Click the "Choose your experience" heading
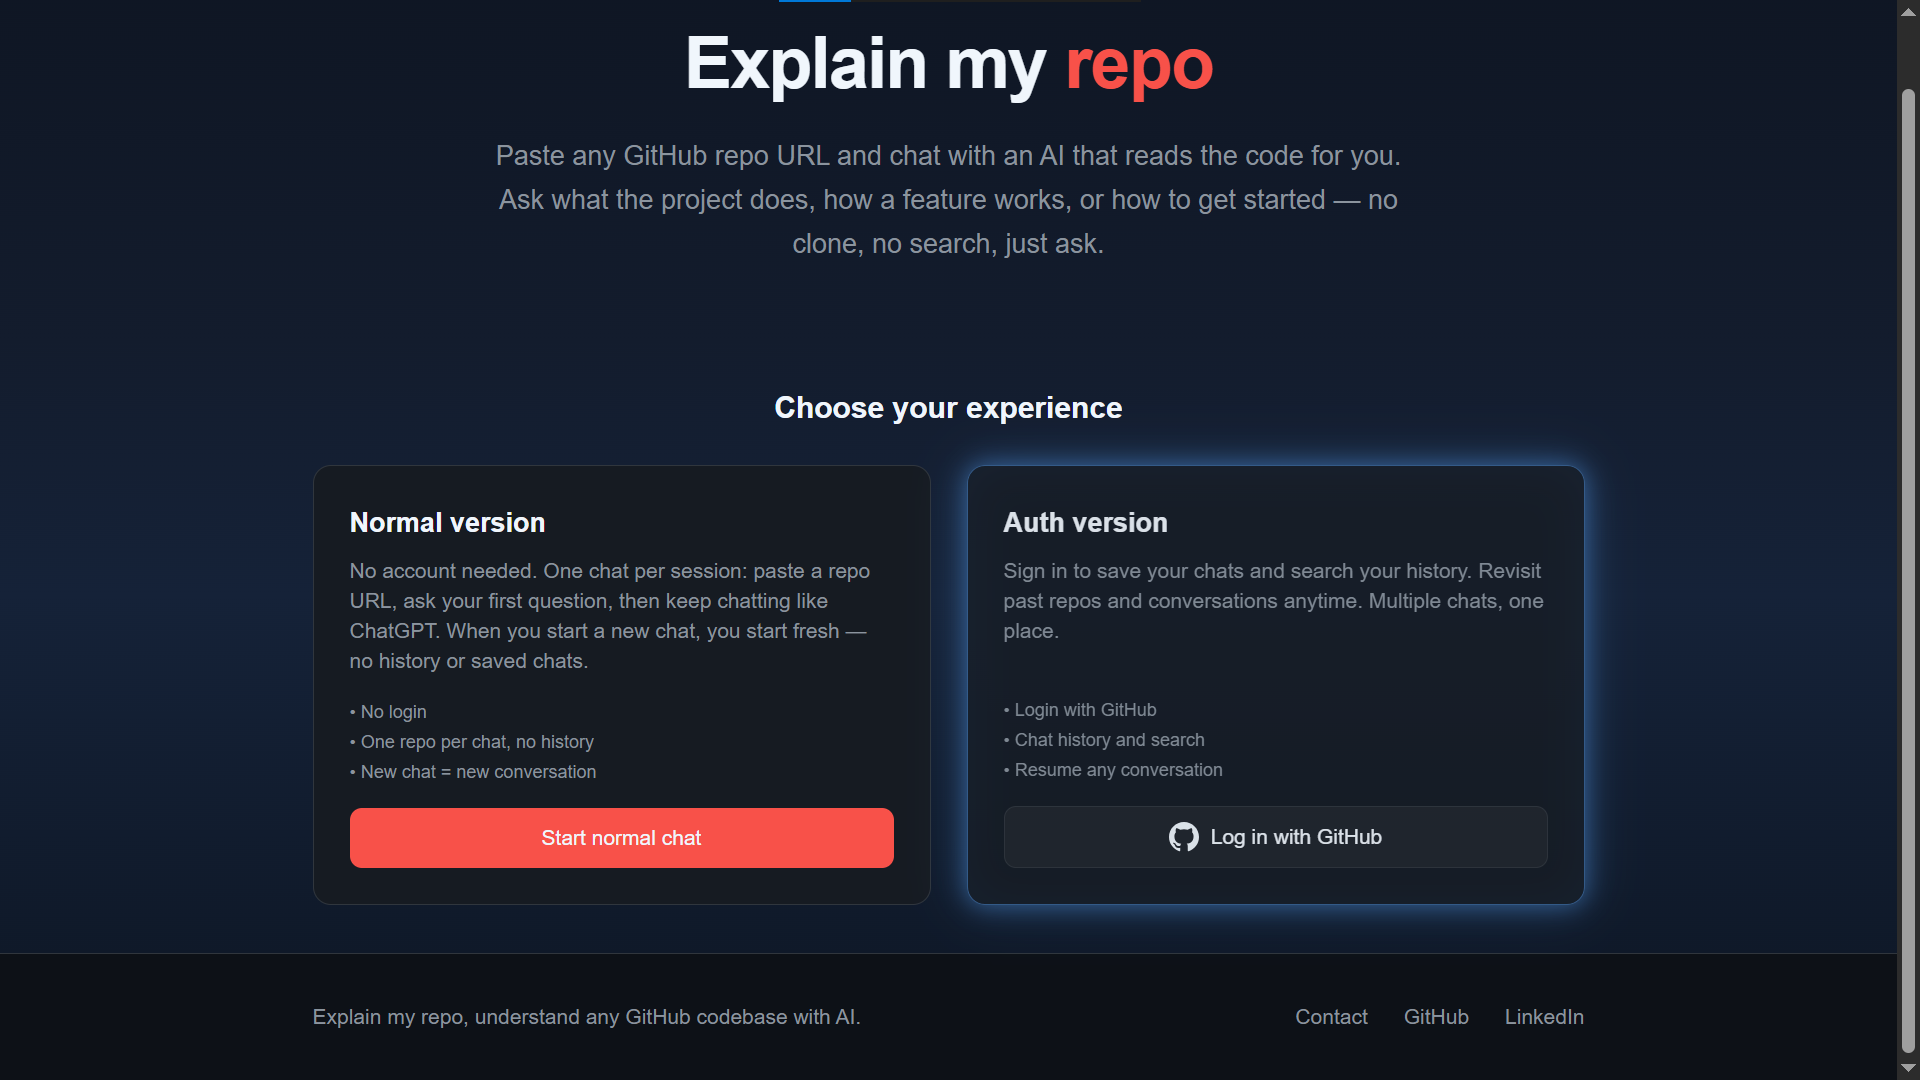 tap(948, 408)
